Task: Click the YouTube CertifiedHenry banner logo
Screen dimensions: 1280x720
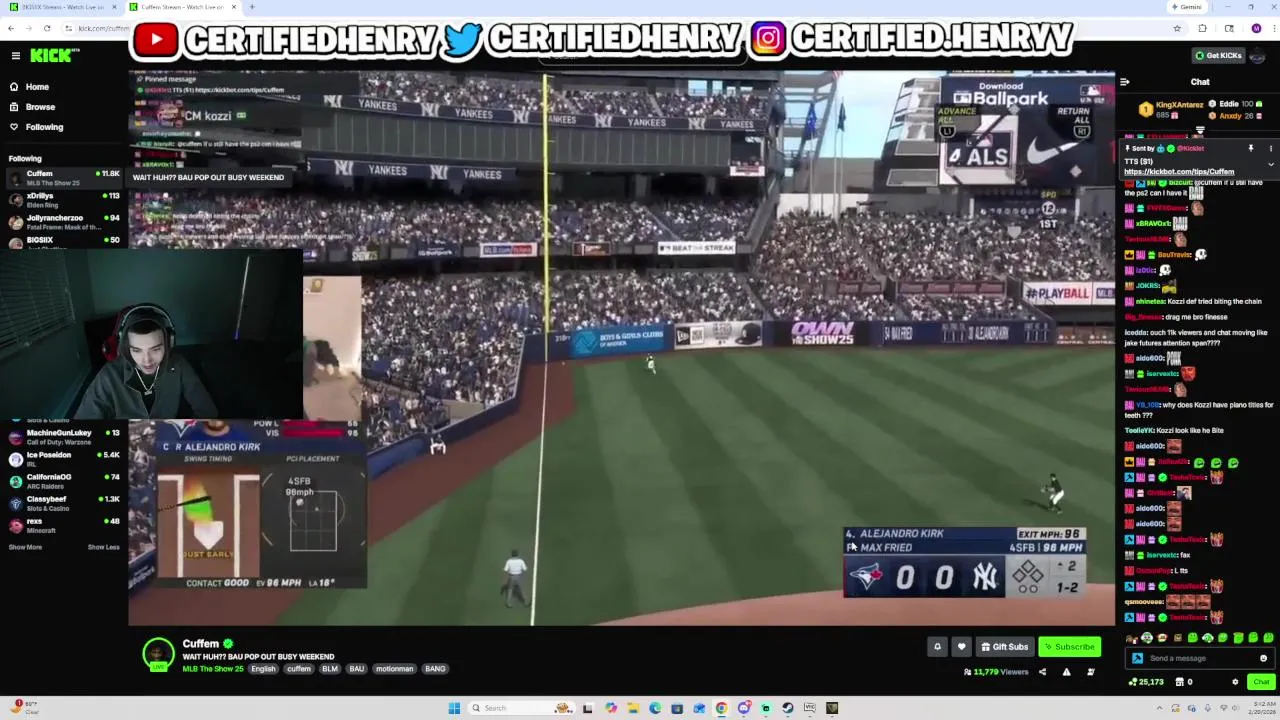Action: click(155, 39)
